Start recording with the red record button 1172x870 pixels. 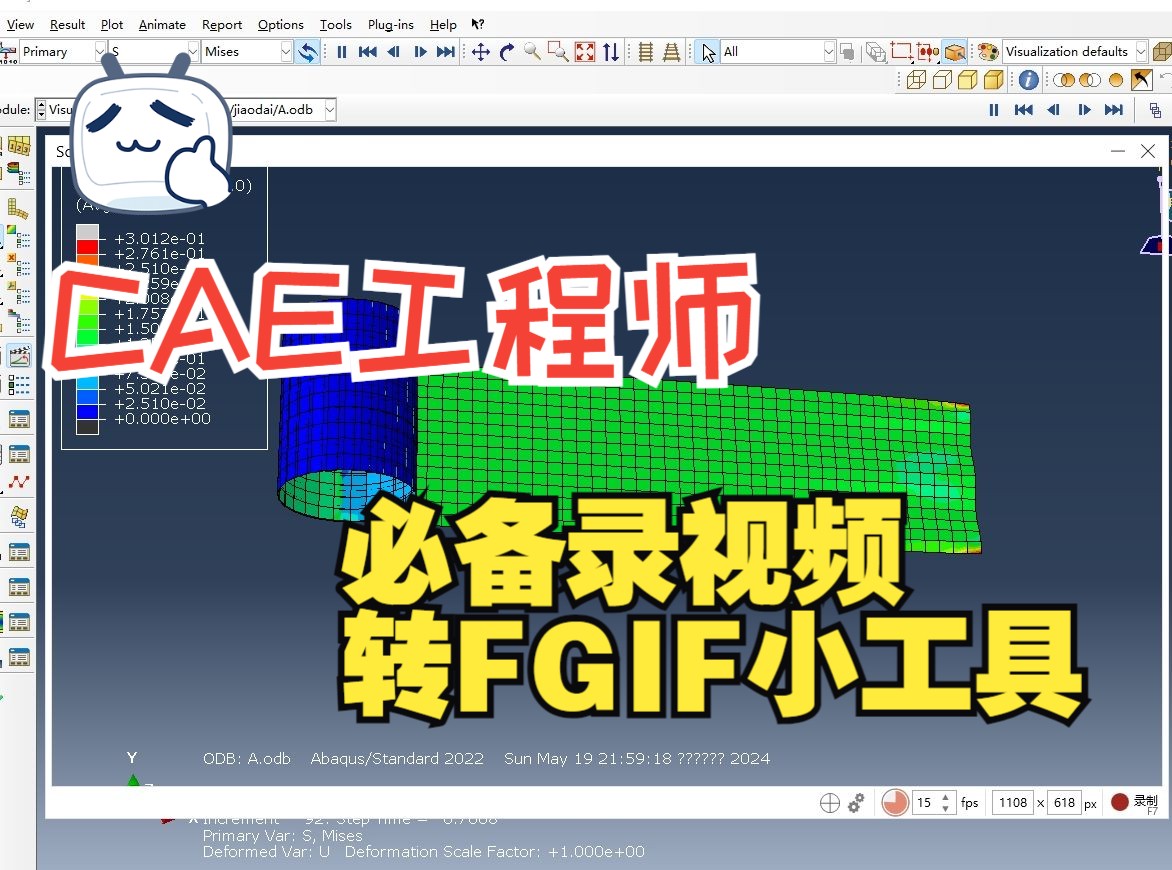point(1120,802)
